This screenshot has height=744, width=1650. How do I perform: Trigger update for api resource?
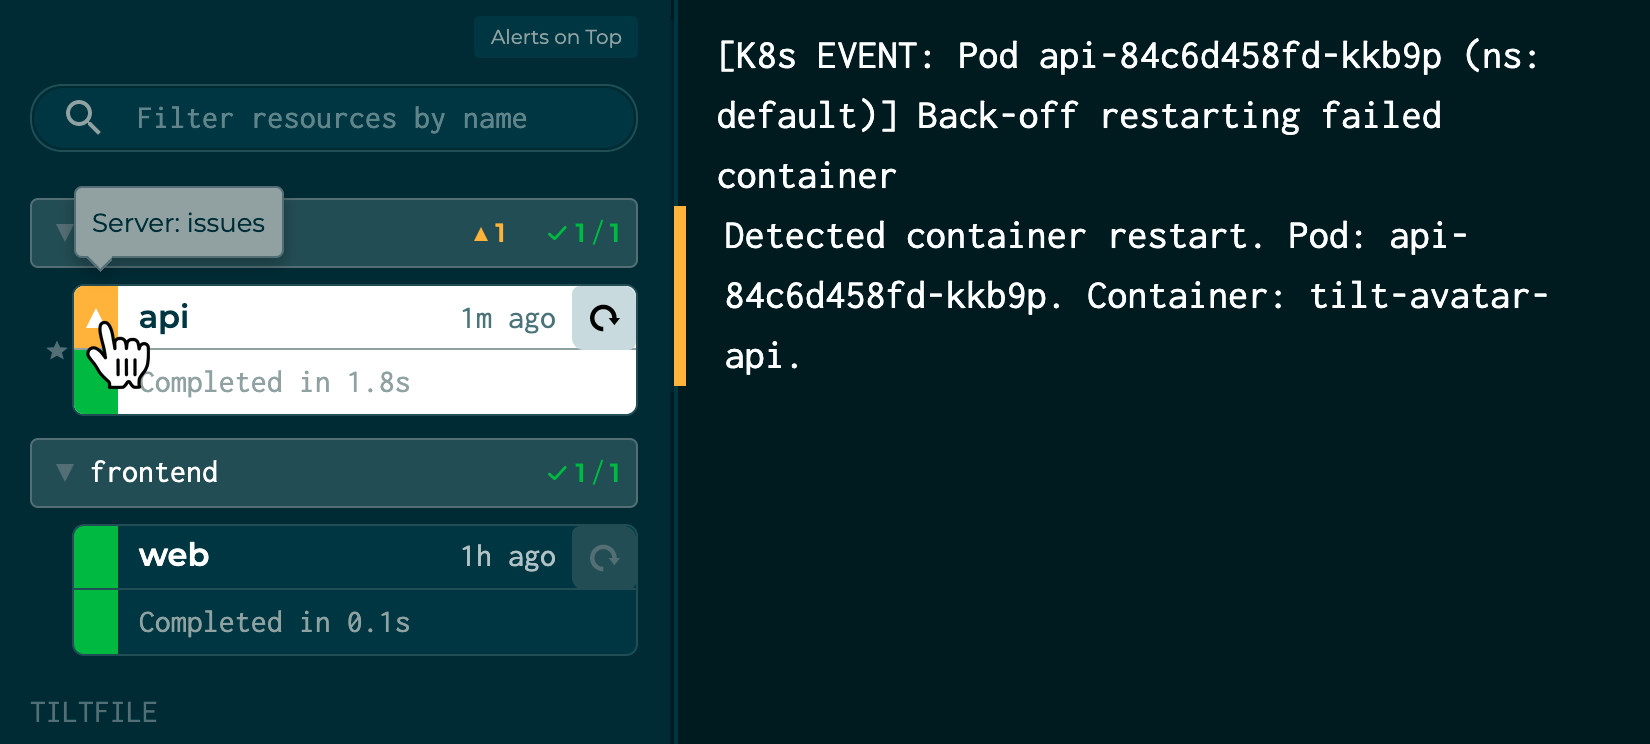click(x=604, y=318)
